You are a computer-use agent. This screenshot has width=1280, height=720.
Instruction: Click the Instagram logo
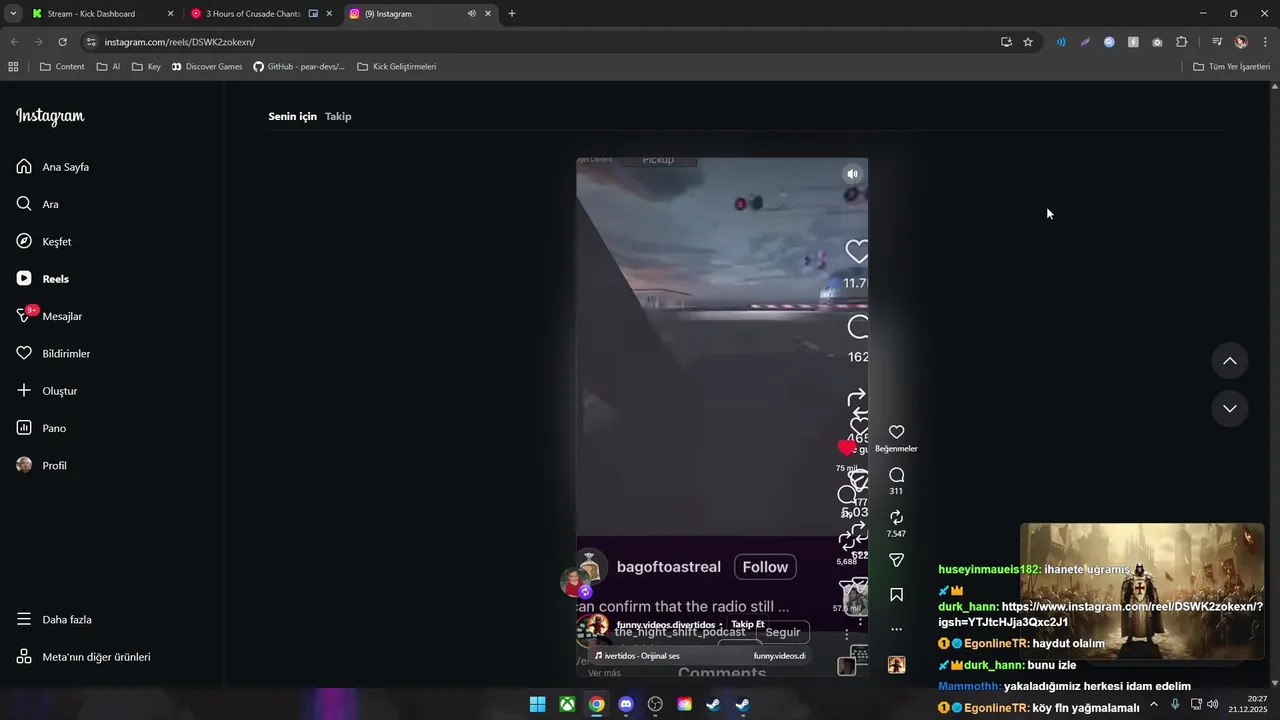(x=50, y=116)
